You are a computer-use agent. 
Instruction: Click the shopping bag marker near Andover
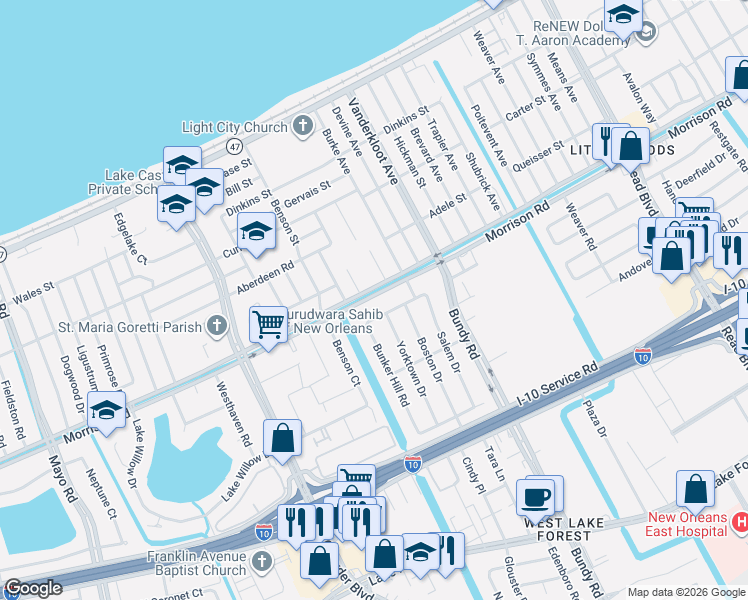tap(672, 257)
